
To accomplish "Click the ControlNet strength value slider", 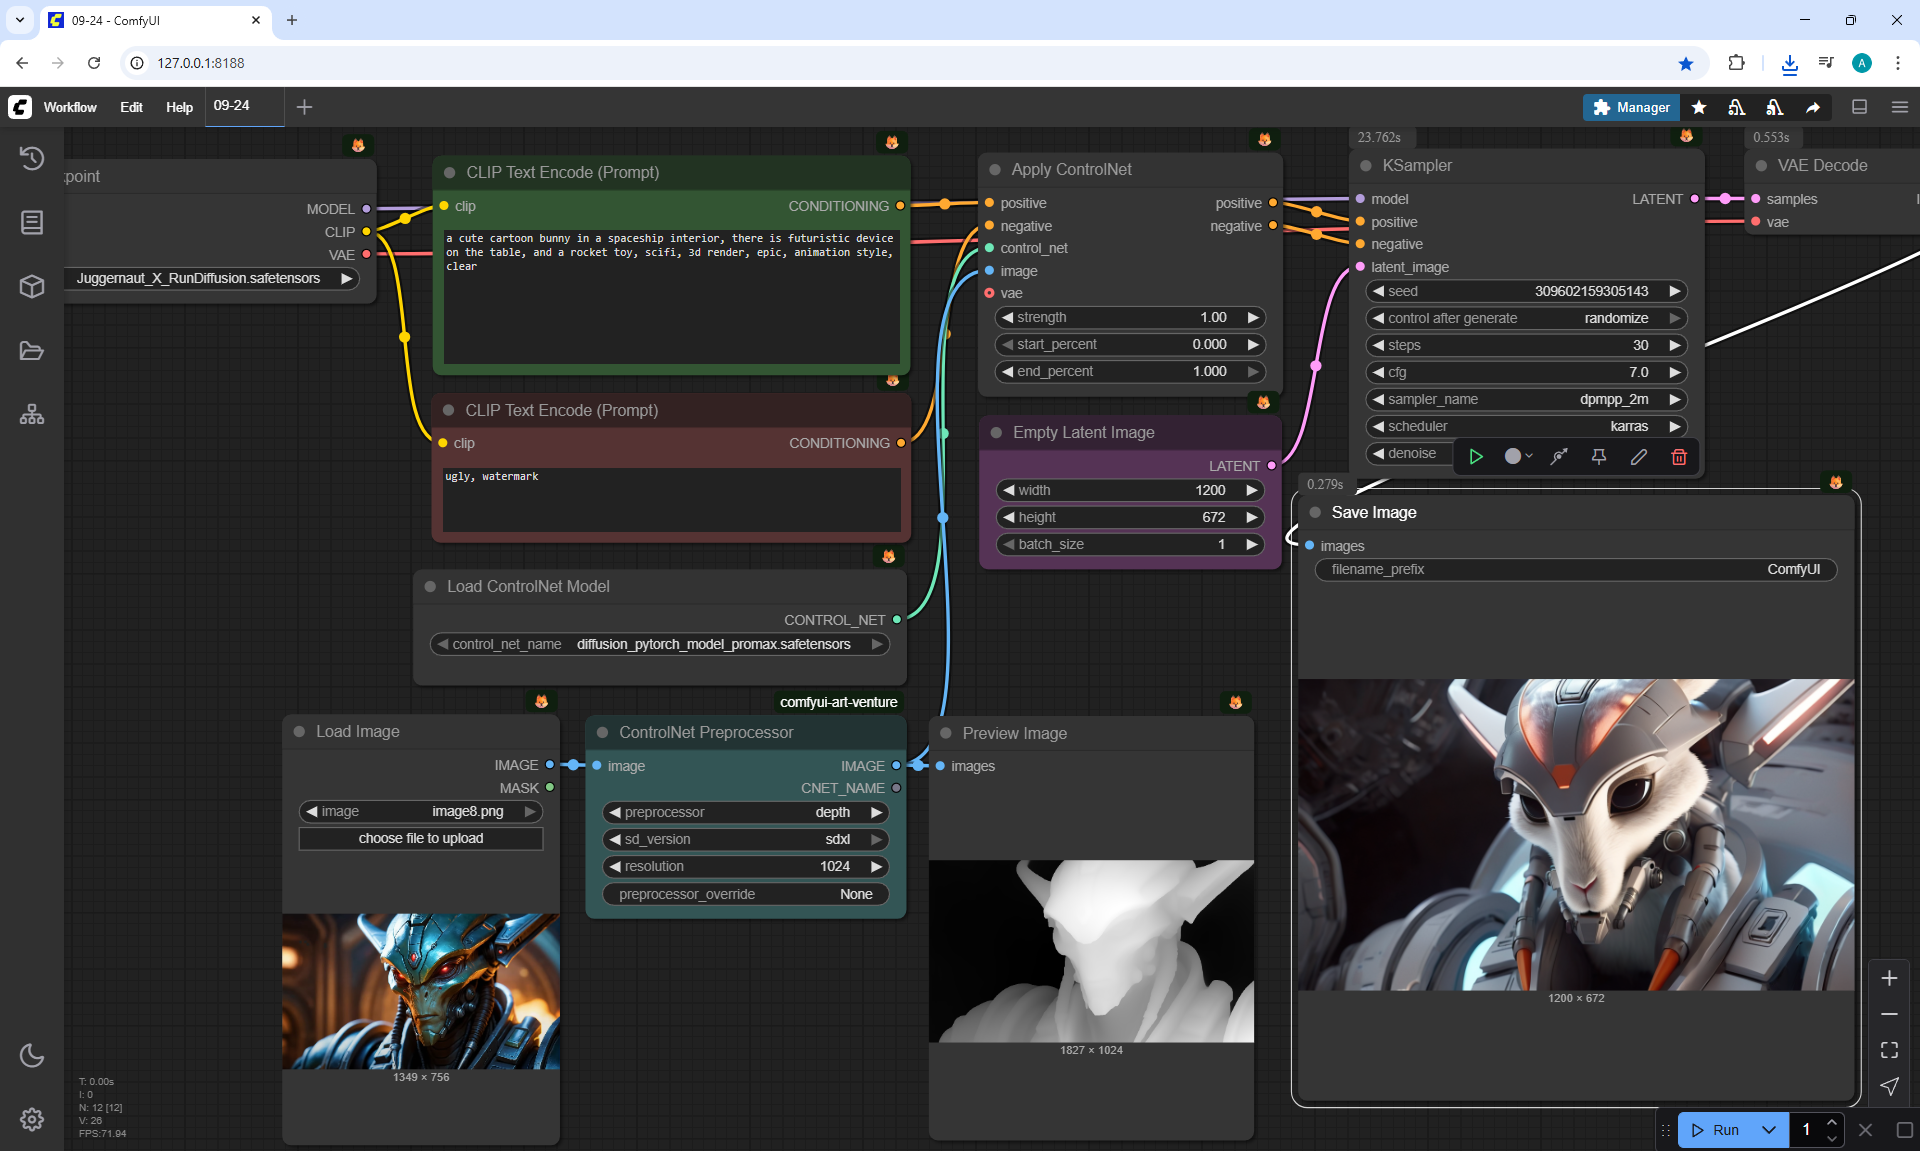I will [1130, 317].
